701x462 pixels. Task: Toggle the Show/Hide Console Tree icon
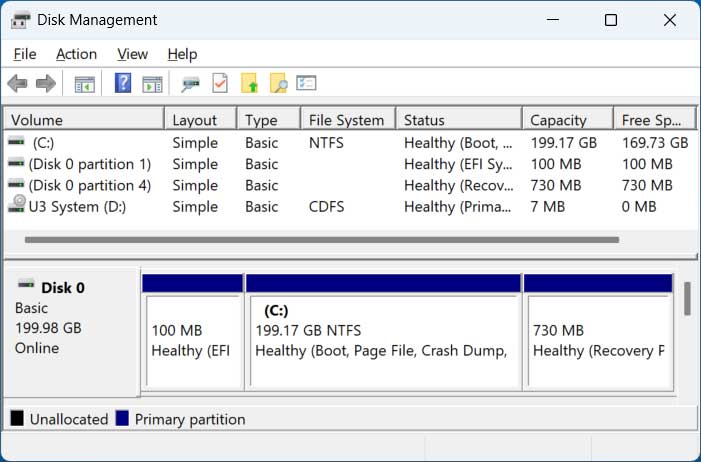(85, 84)
